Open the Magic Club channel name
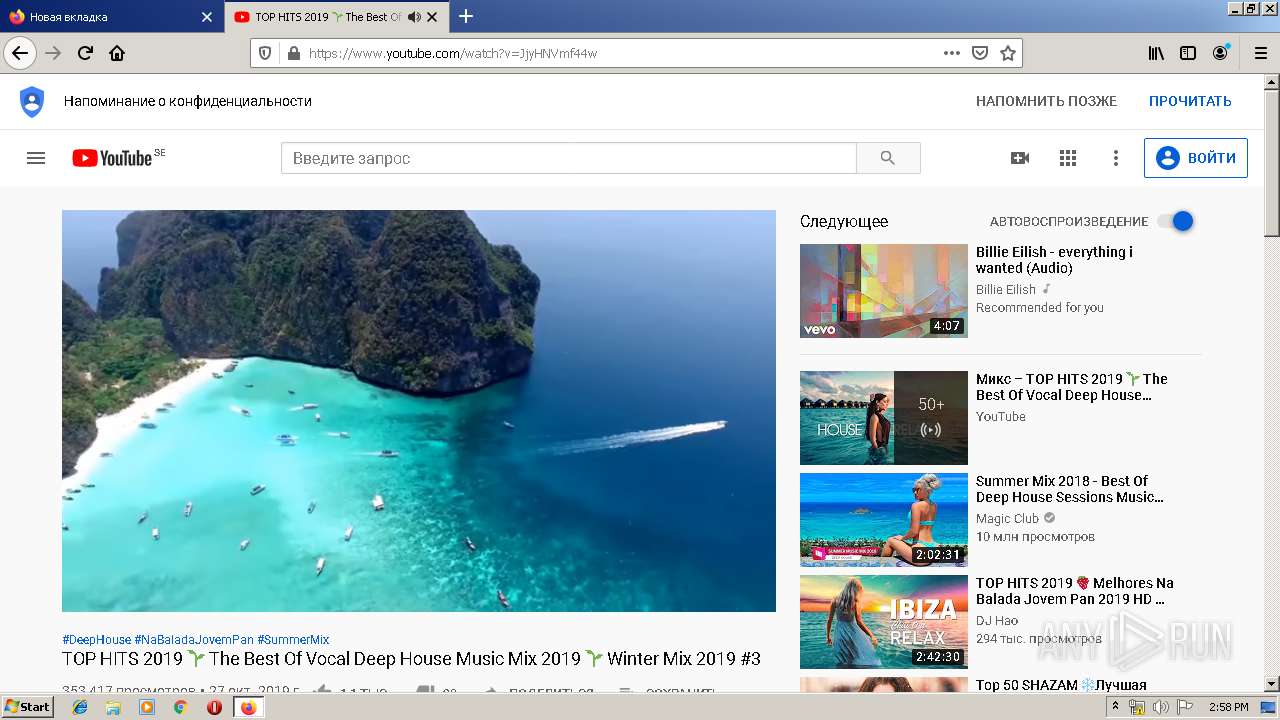 [x=1008, y=518]
